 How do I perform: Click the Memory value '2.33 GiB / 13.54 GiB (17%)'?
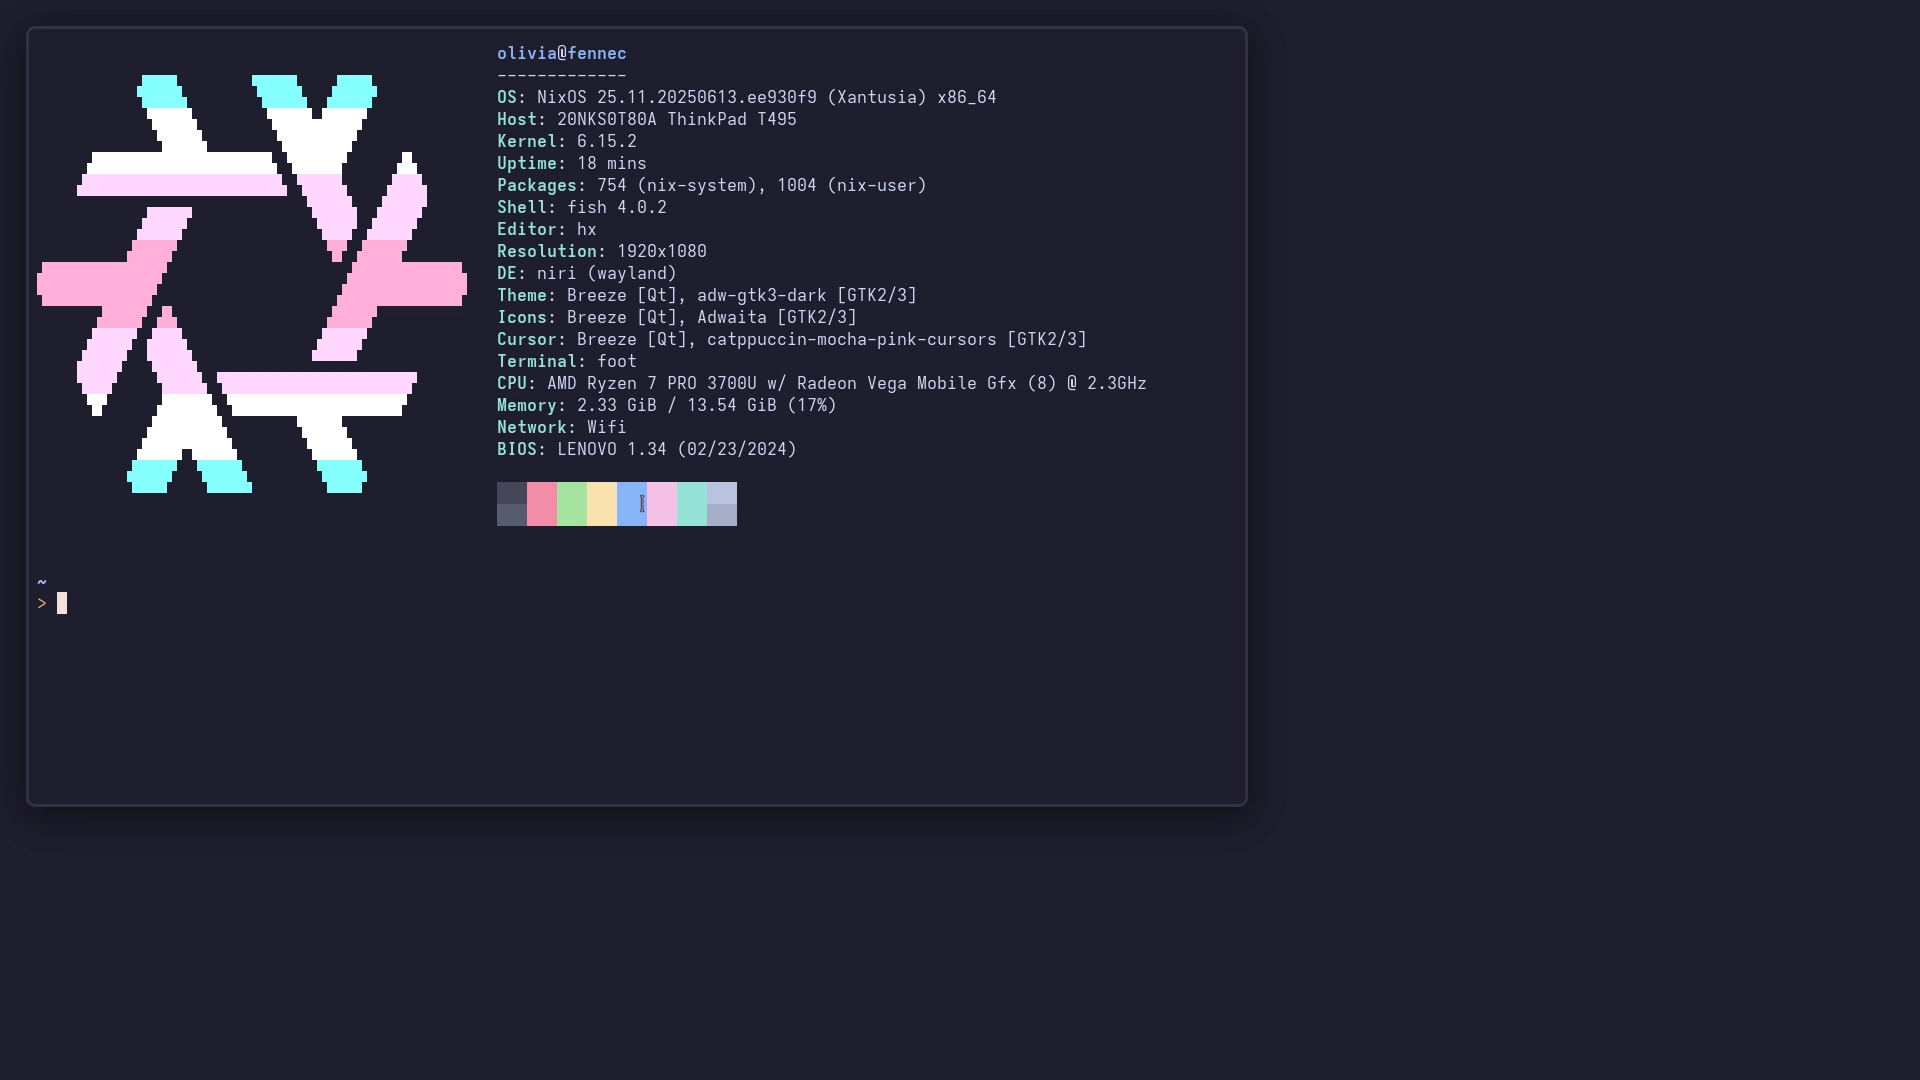pyautogui.click(x=707, y=406)
